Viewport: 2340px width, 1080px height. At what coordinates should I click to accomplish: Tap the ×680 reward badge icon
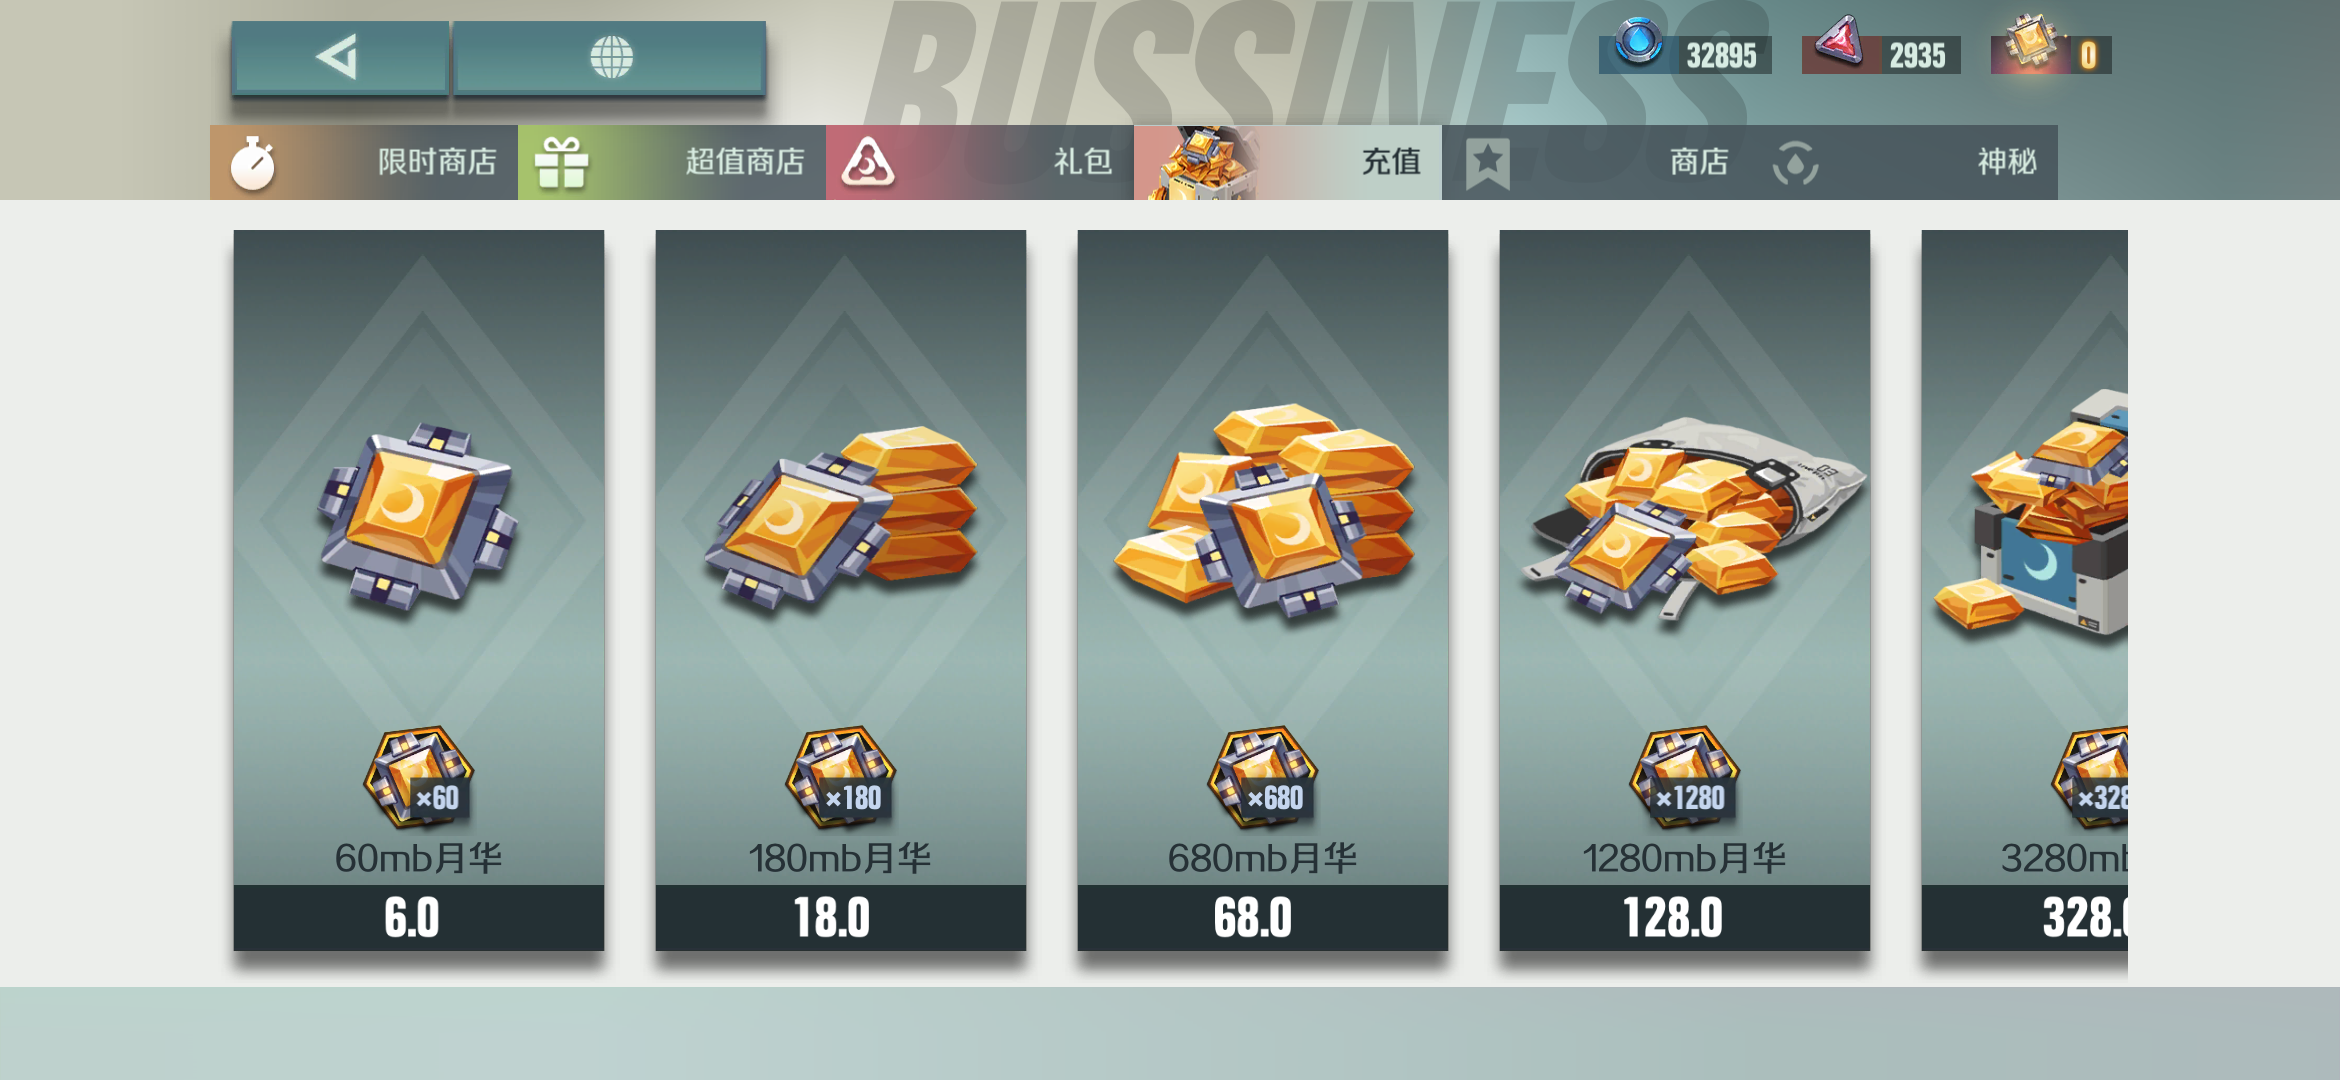tap(1262, 778)
